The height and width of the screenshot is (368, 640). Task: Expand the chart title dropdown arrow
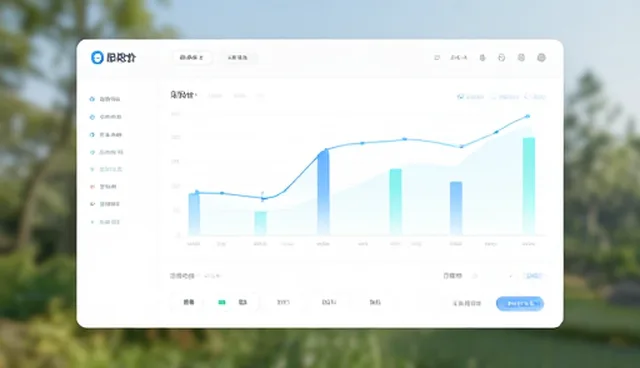click(x=196, y=95)
